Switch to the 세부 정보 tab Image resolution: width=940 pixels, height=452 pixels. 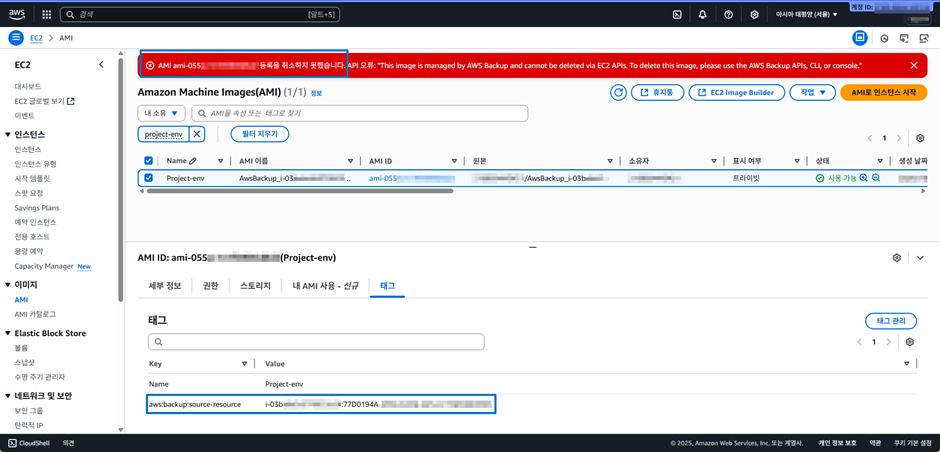(163, 286)
